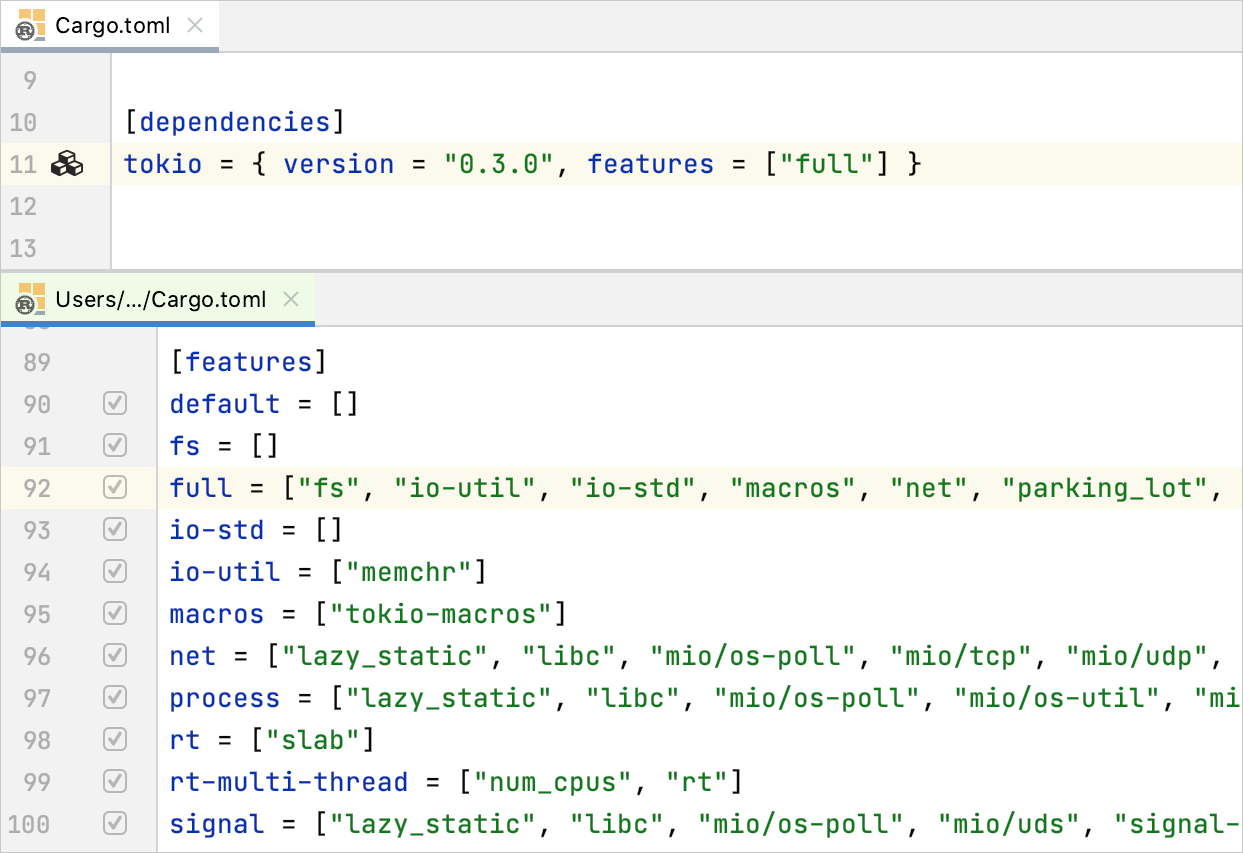Toggle the default feature checkbox on line 90
The height and width of the screenshot is (853, 1243).
[115, 404]
